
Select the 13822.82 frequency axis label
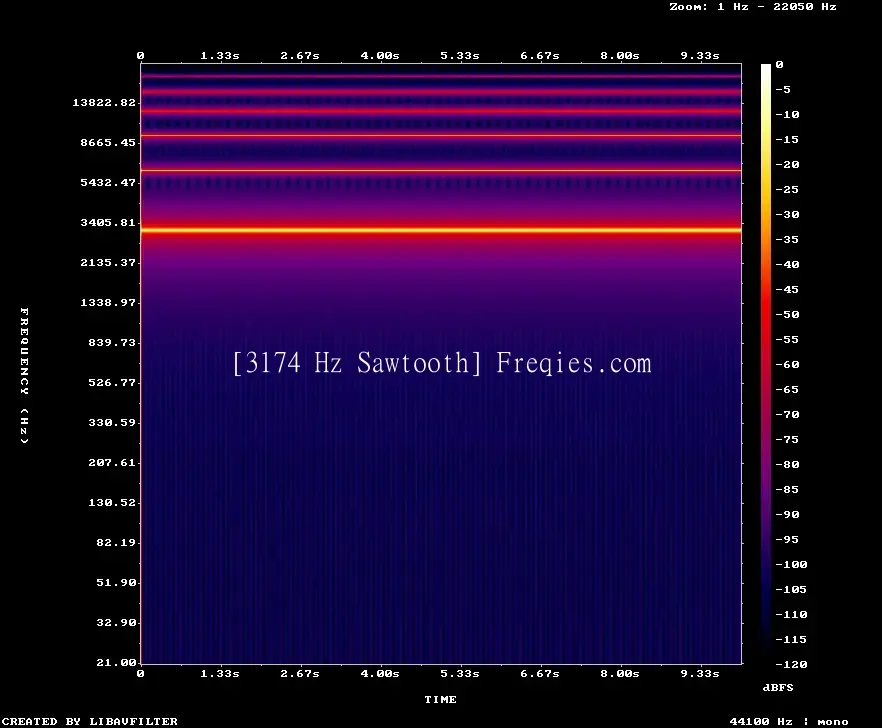pos(104,102)
